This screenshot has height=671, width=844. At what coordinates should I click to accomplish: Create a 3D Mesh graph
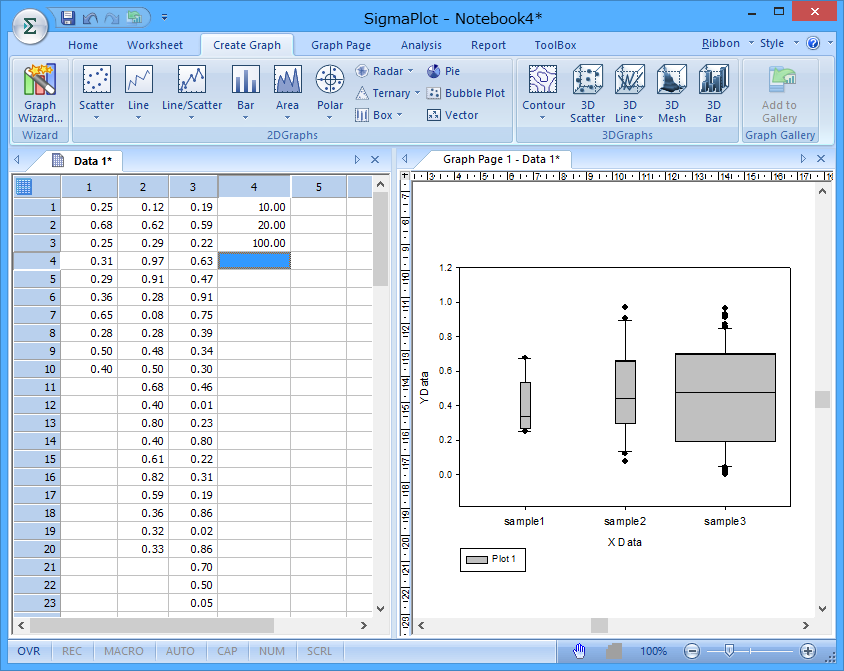pyautogui.click(x=672, y=94)
